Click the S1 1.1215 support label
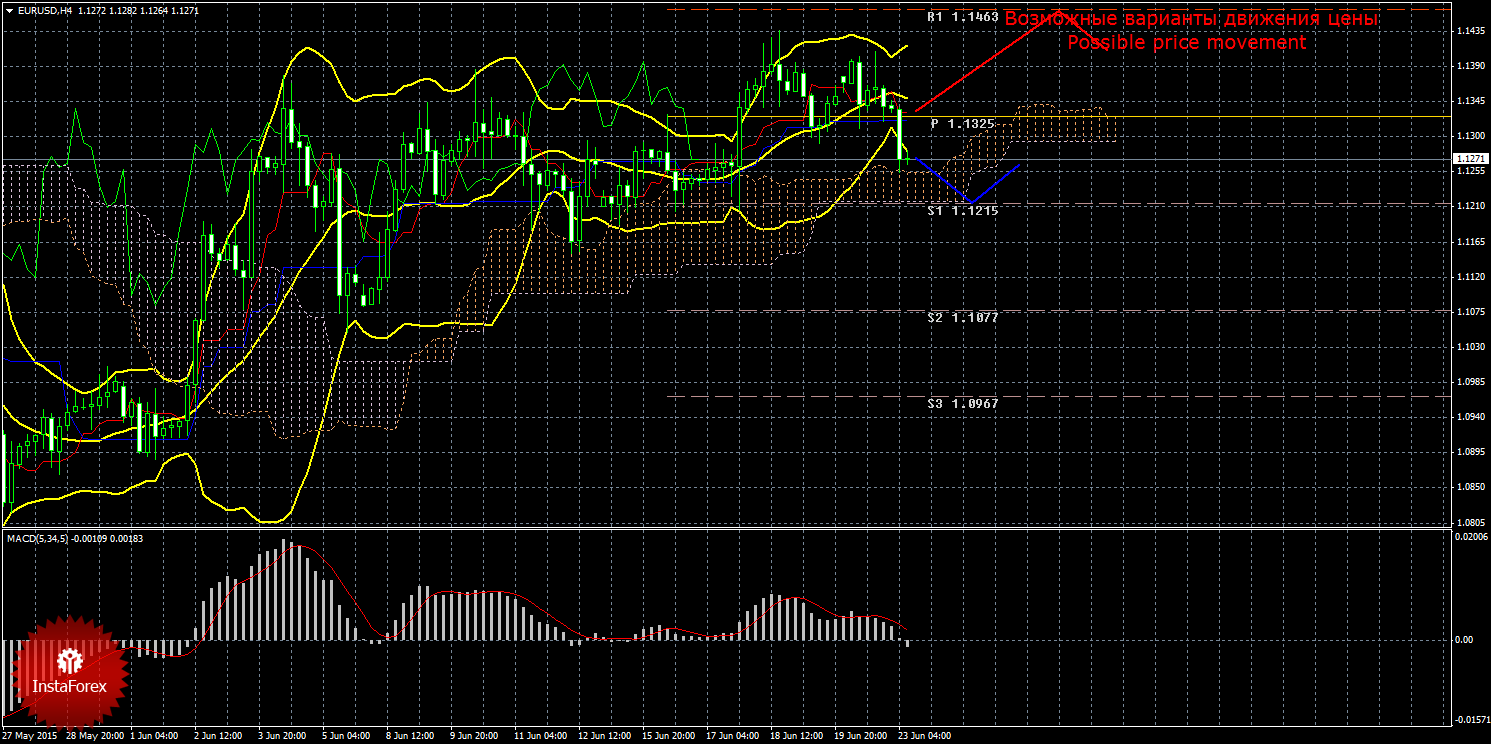Screen dimensions: 1491x744 (962, 211)
